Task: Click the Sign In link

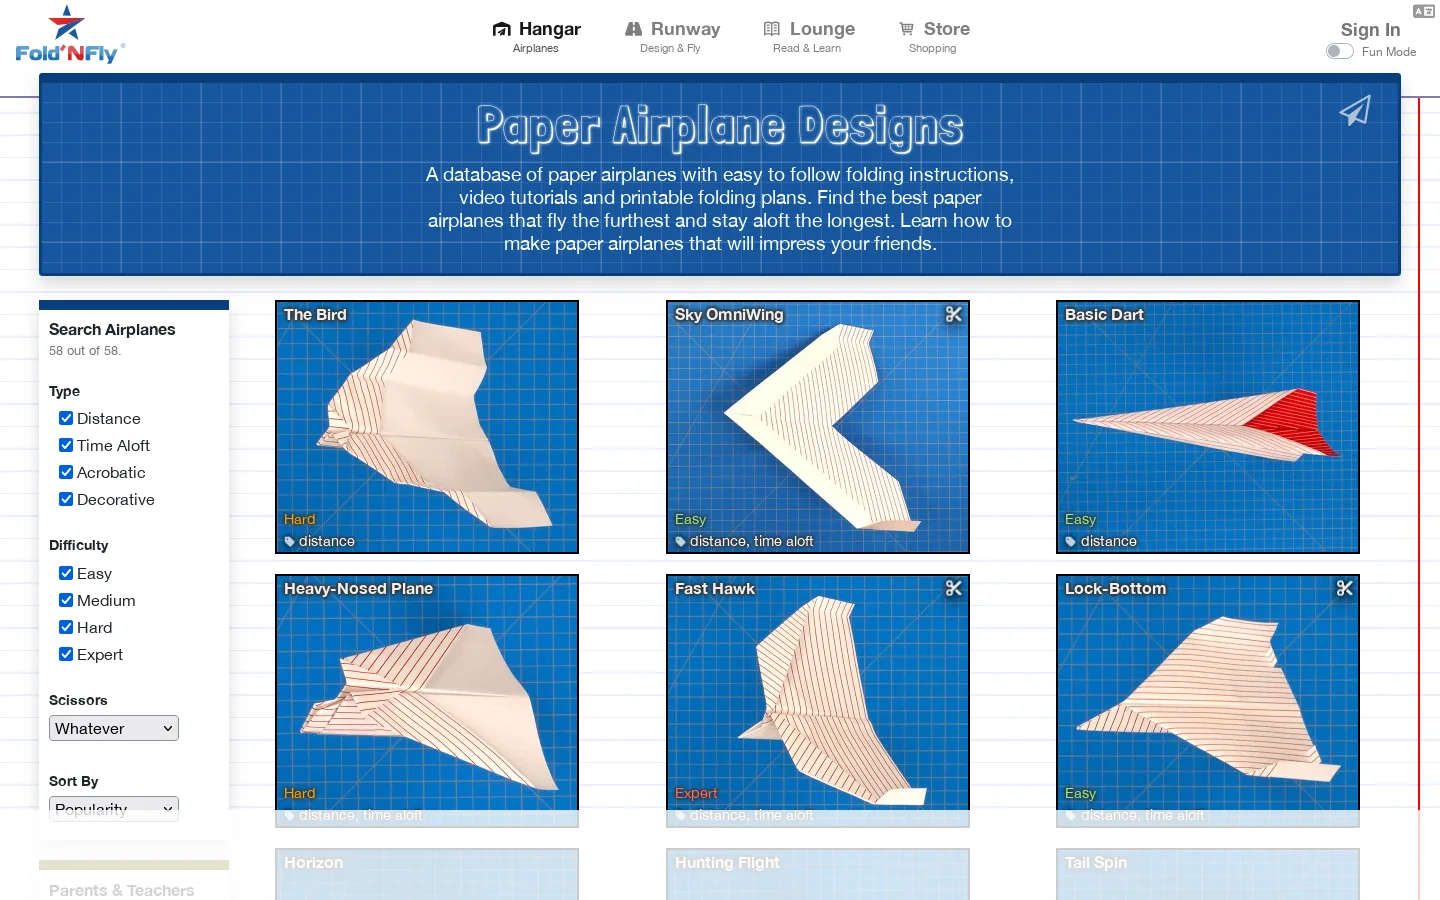Action: (1370, 30)
